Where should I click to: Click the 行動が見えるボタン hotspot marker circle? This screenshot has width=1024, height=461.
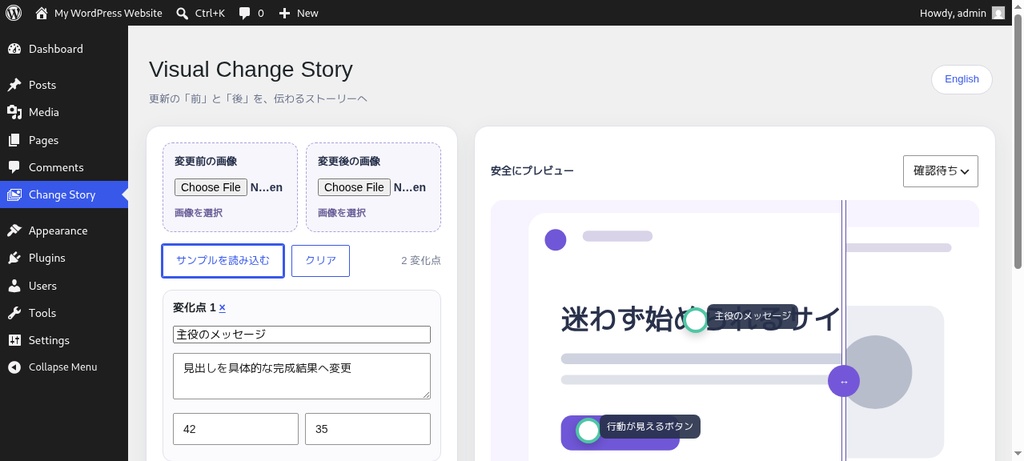click(x=588, y=430)
